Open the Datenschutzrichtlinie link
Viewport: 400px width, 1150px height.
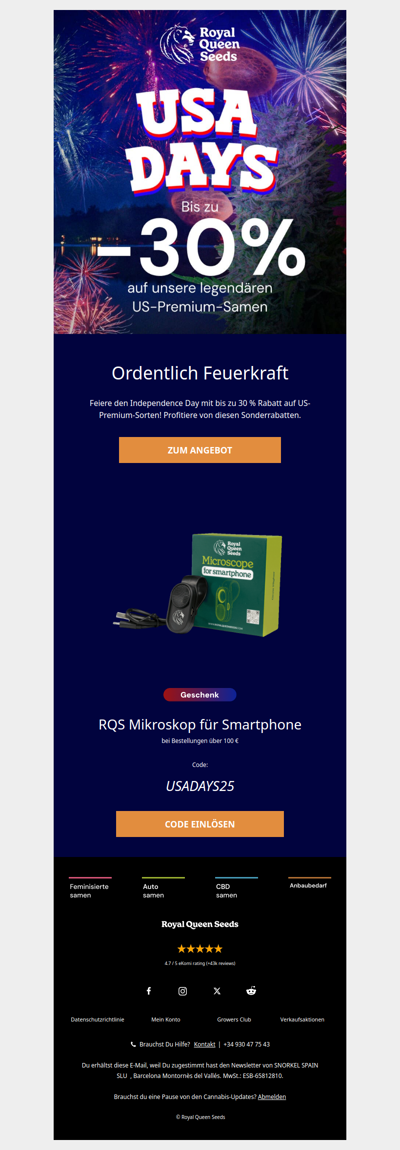(x=98, y=1019)
